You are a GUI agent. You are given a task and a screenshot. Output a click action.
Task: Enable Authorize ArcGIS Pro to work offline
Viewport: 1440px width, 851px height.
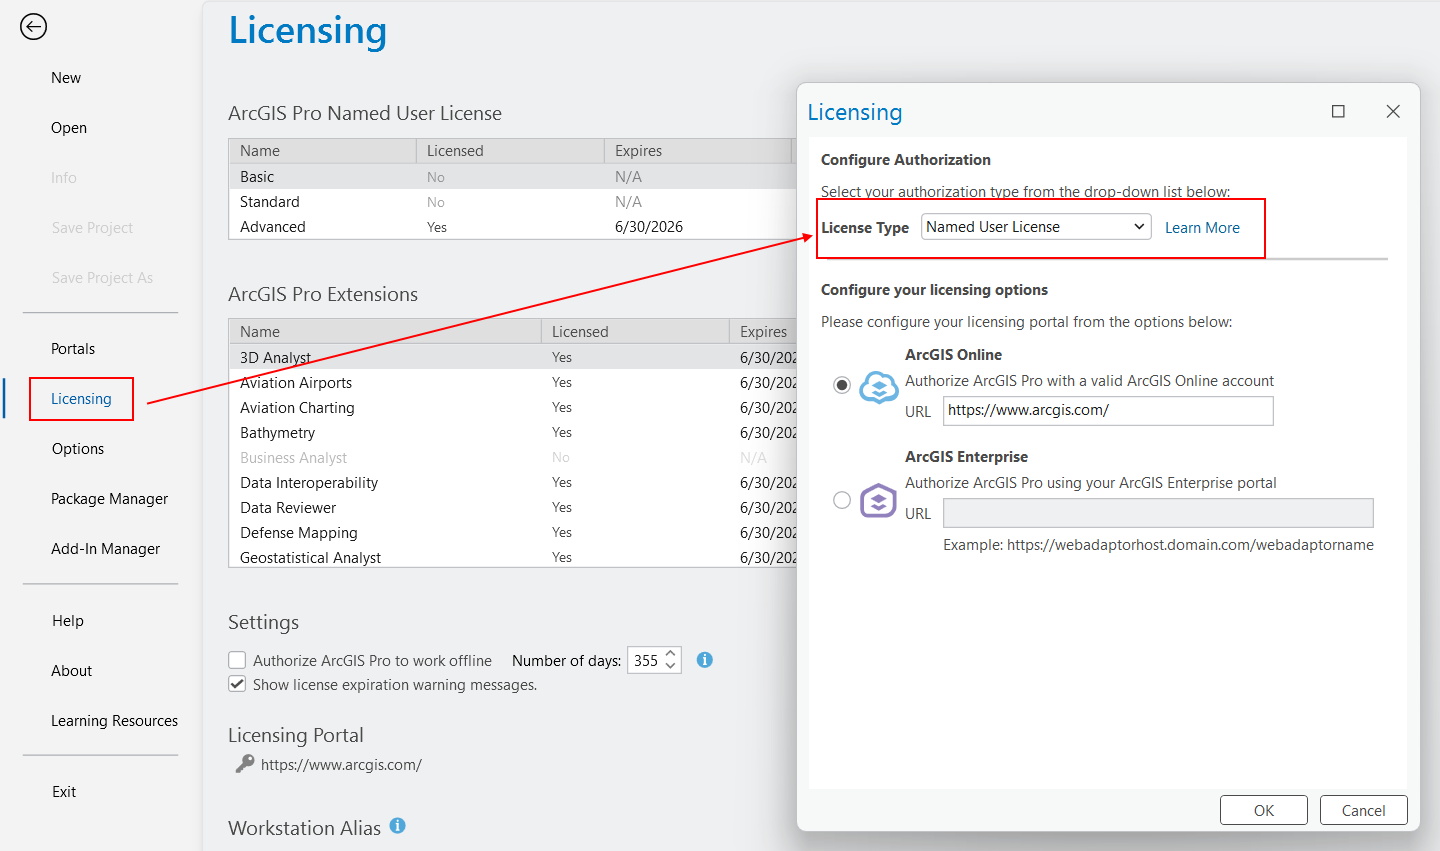[x=237, y=660]
